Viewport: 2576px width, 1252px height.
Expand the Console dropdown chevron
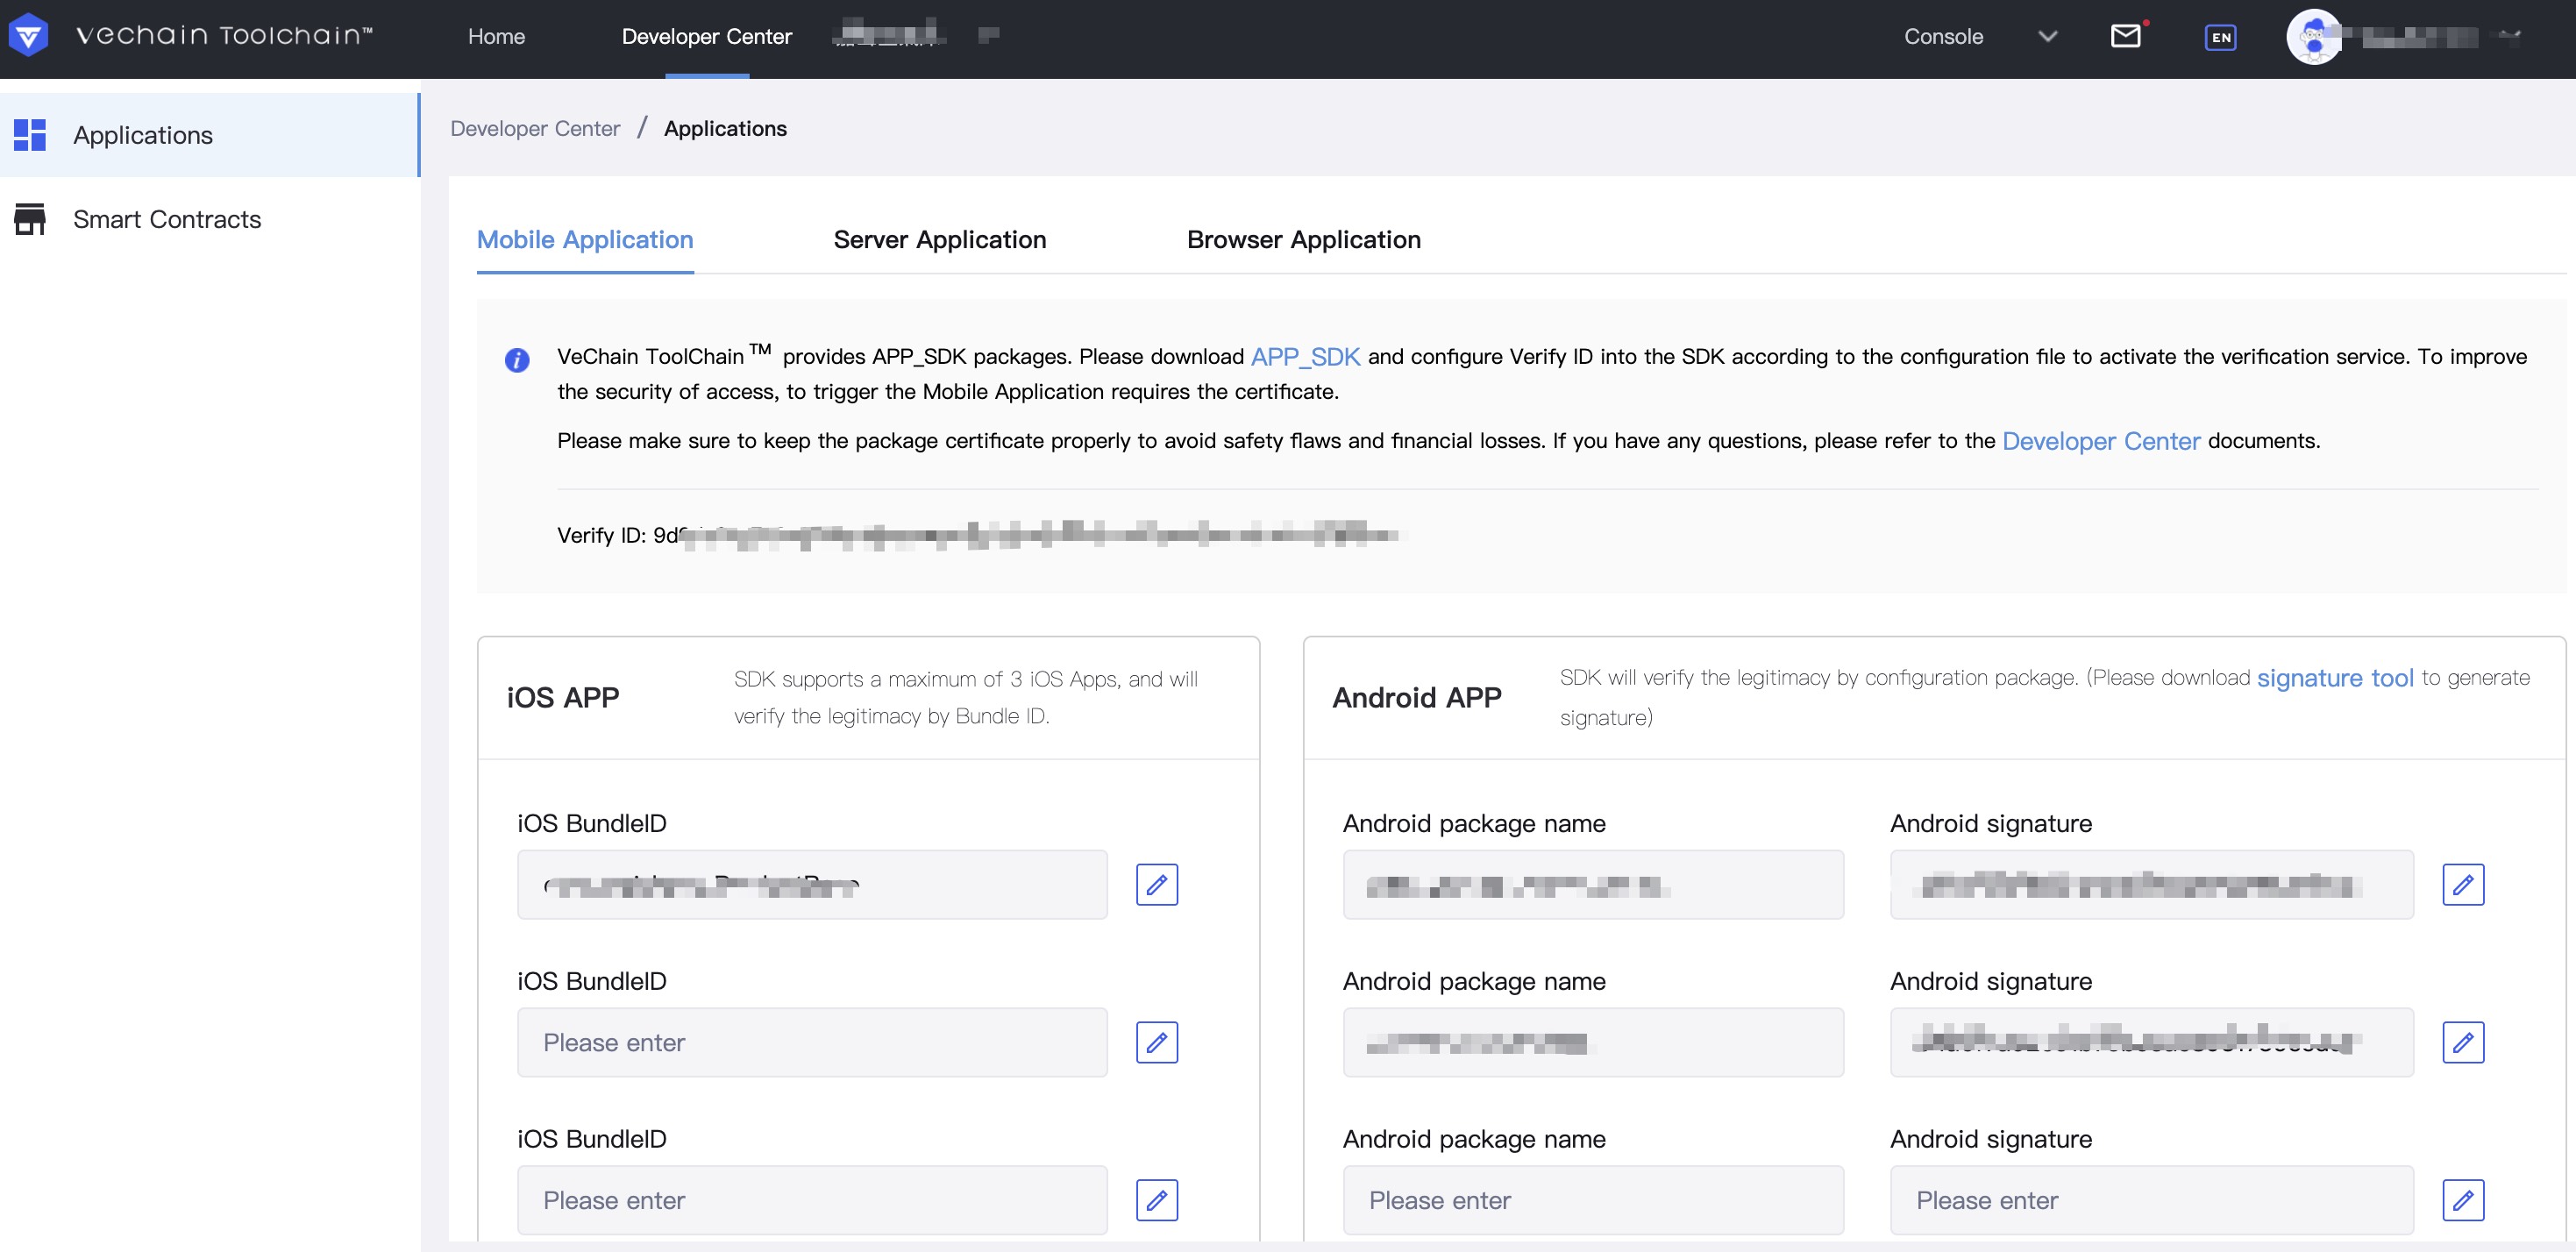2047,37
